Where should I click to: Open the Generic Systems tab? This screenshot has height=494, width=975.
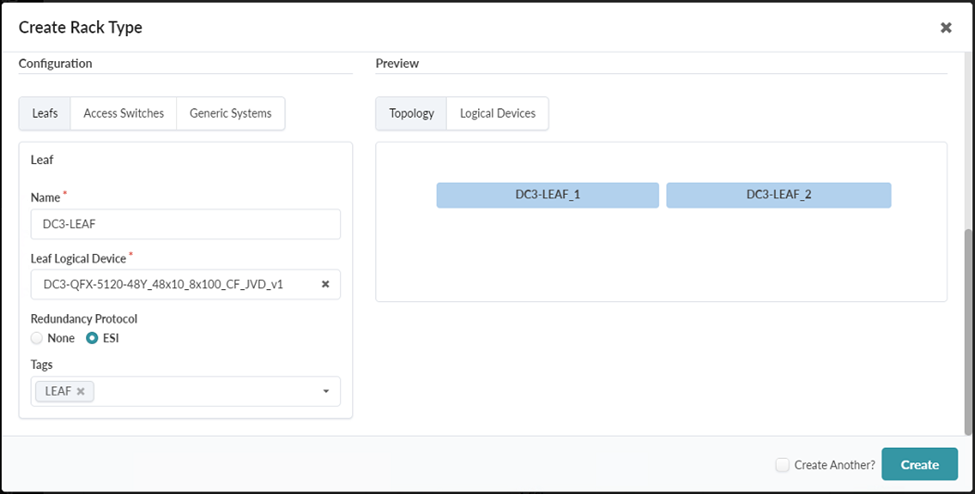click(231, 113)
